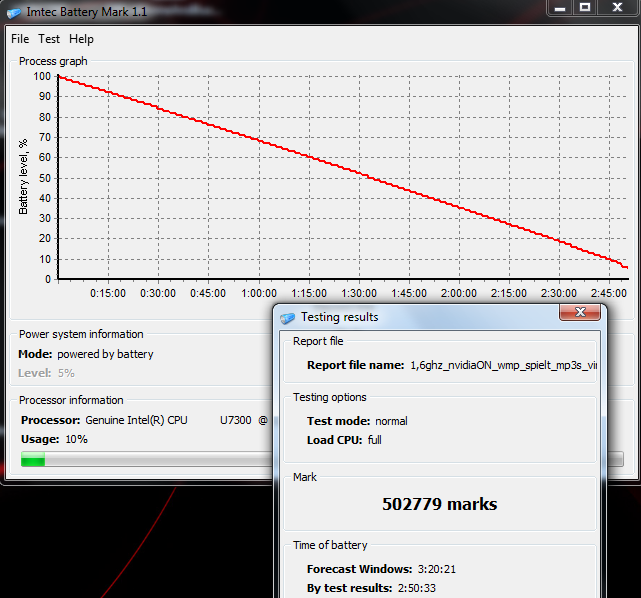
Task: Click the report file name value
Action: click(x=503, y=365)
